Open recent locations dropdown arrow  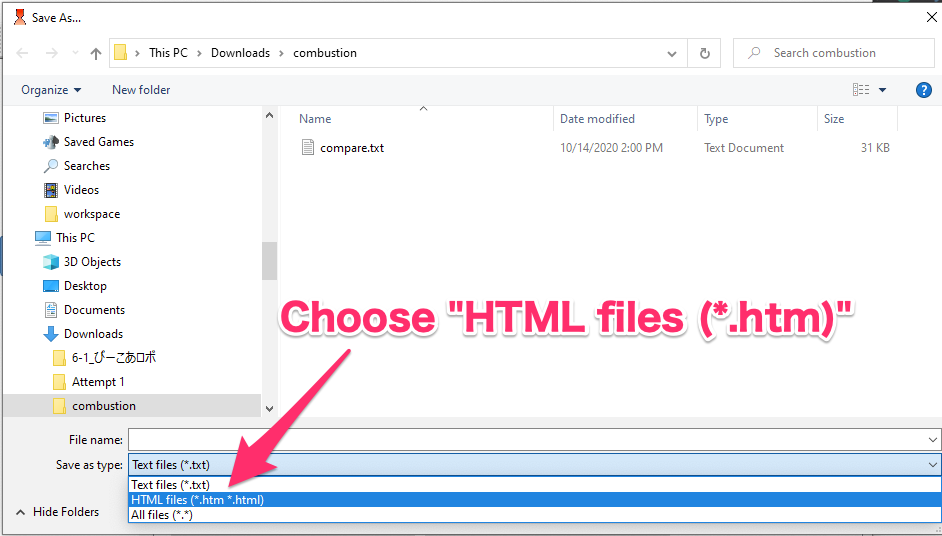point(75,53)
